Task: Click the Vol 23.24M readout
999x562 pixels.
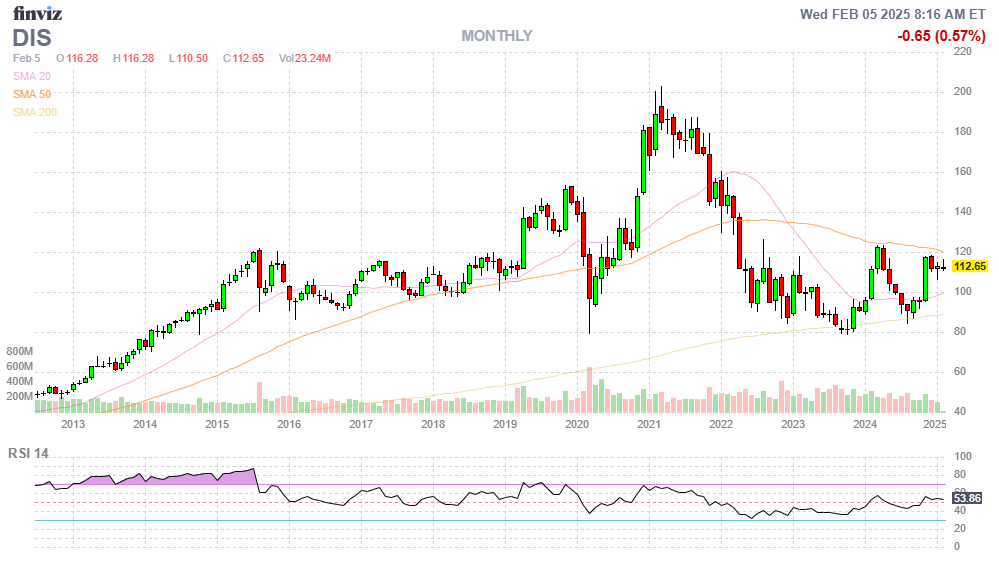Action: 304,58
